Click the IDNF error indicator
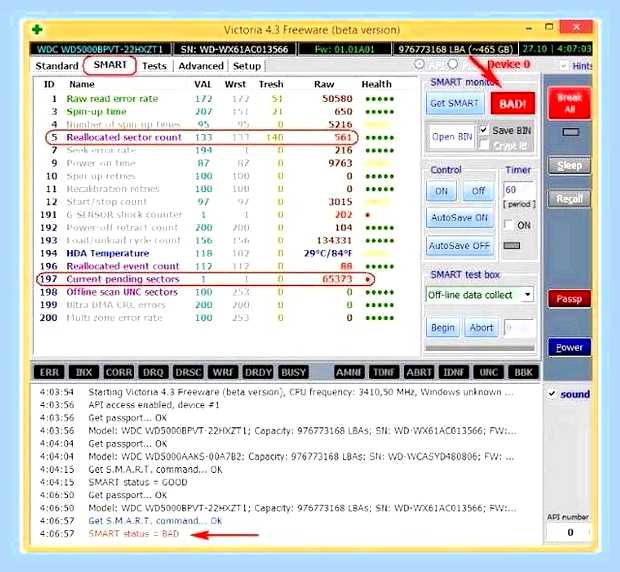Viewport: 620px width, 572px height. point(454,372)
